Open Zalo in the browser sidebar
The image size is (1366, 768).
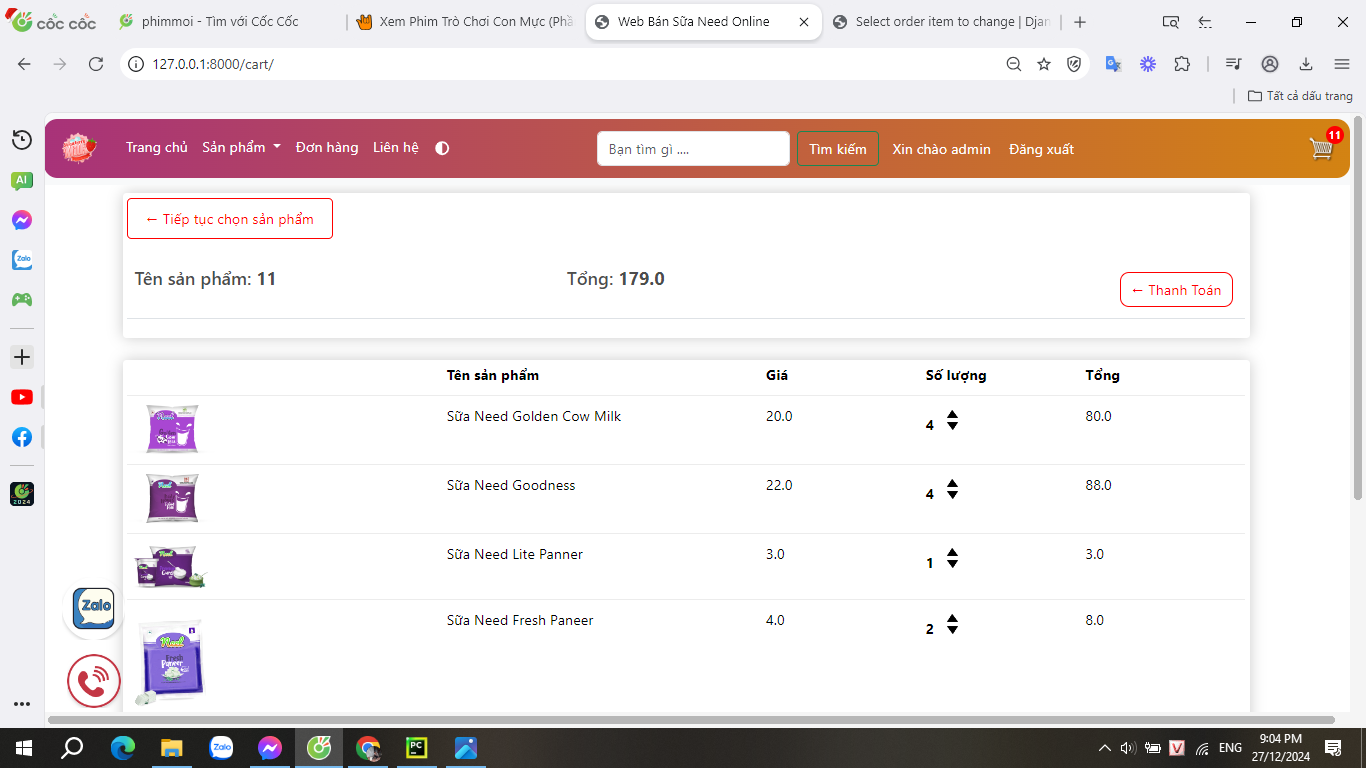22,260
